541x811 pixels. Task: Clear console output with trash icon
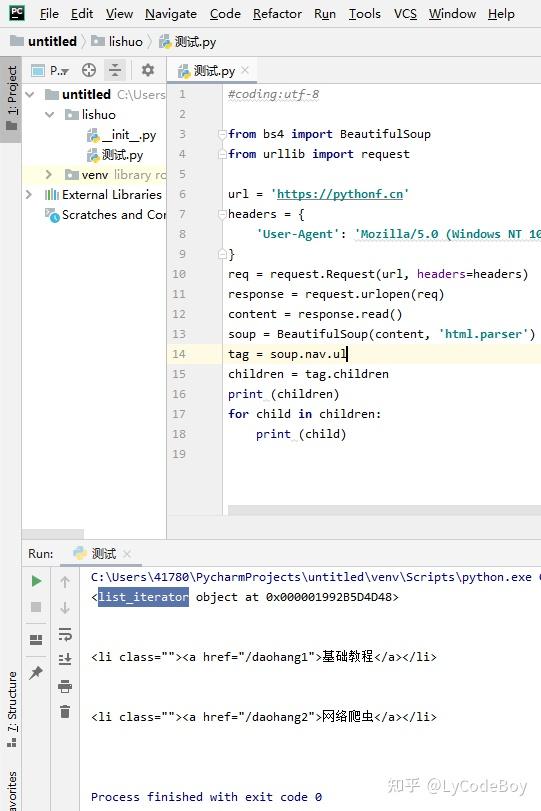[65, 712]
